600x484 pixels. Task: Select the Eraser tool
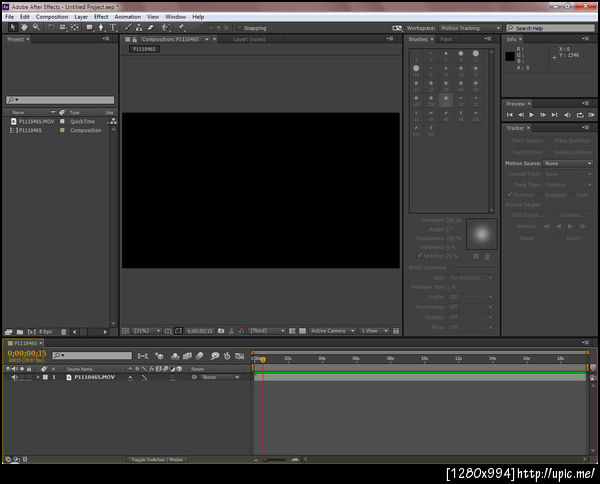point(151,28)
